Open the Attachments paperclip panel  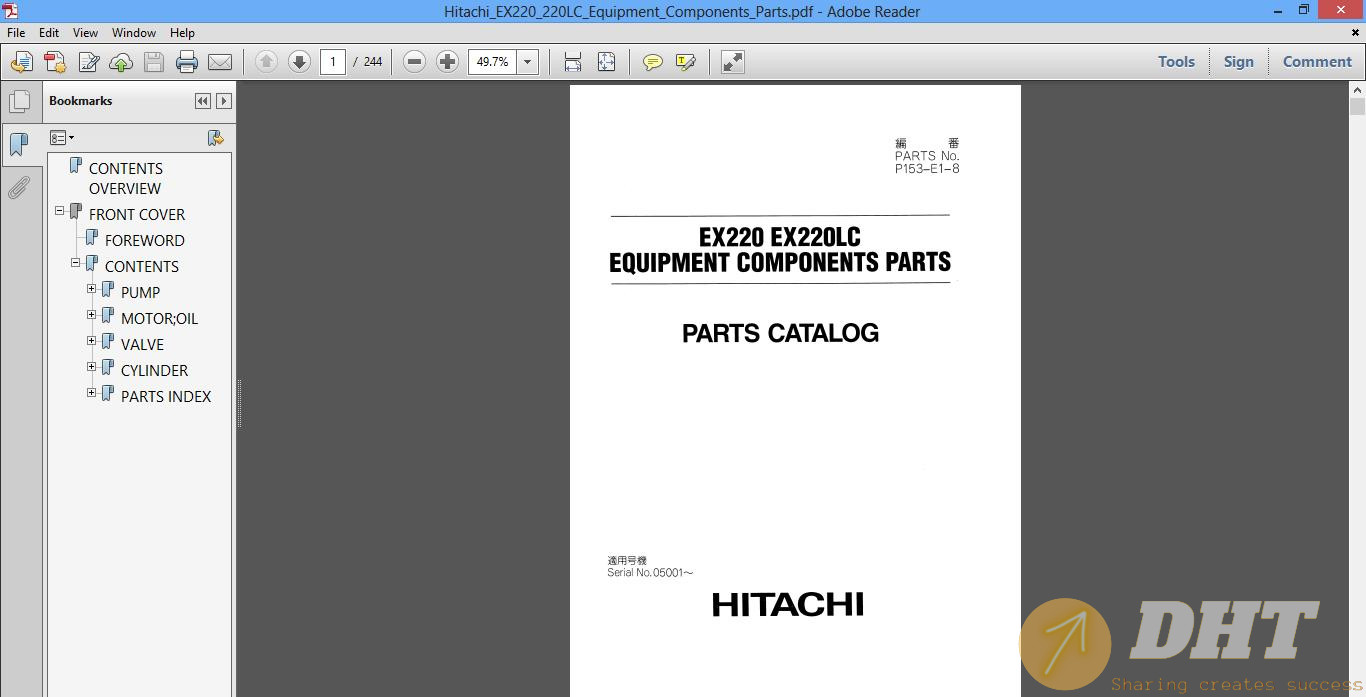[19, 188]
